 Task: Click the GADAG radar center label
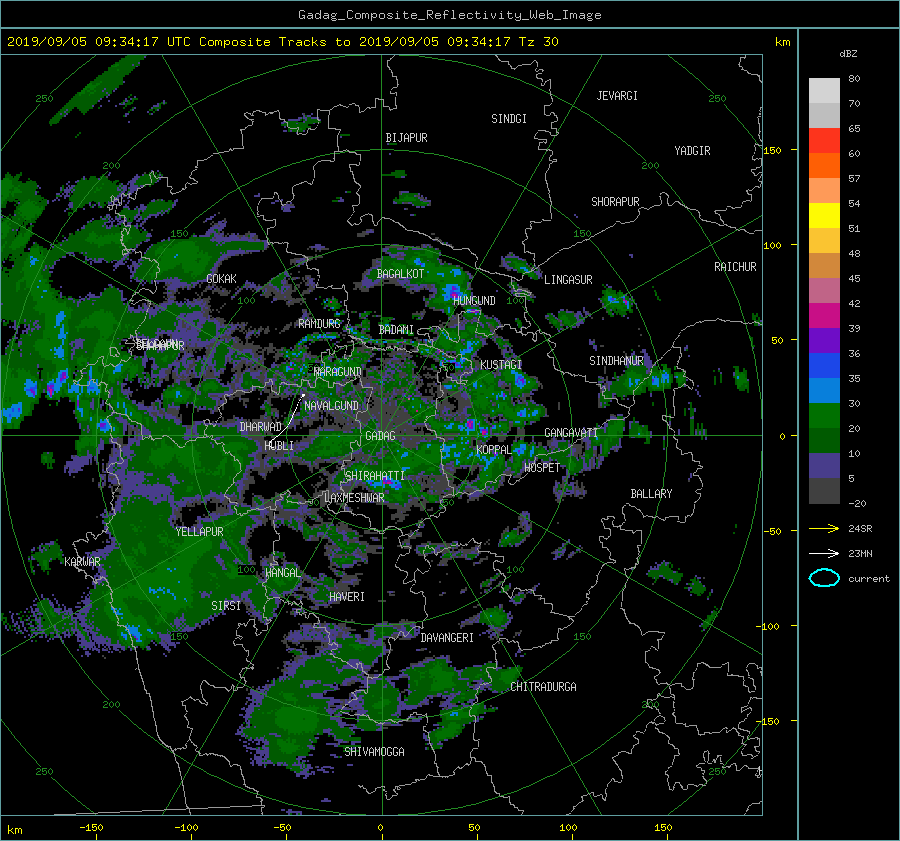(x=381, y=436)
